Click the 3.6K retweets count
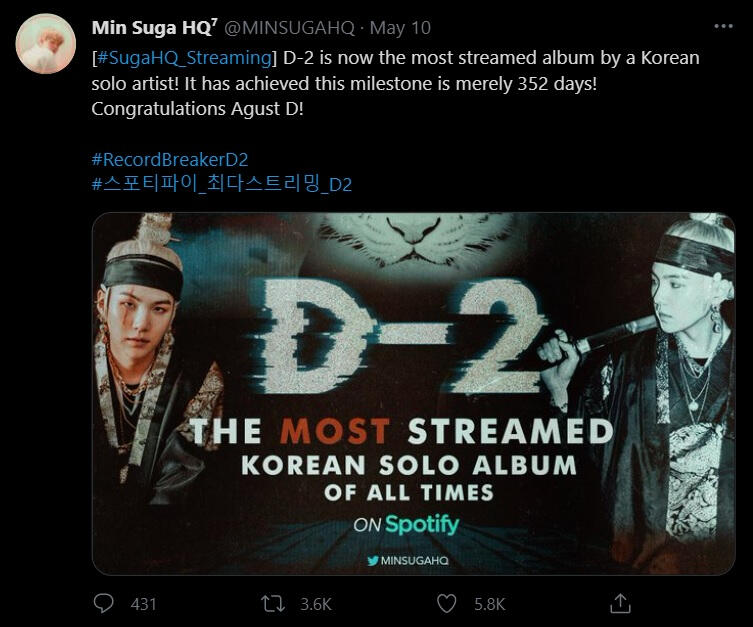 (x=315, y=604)
